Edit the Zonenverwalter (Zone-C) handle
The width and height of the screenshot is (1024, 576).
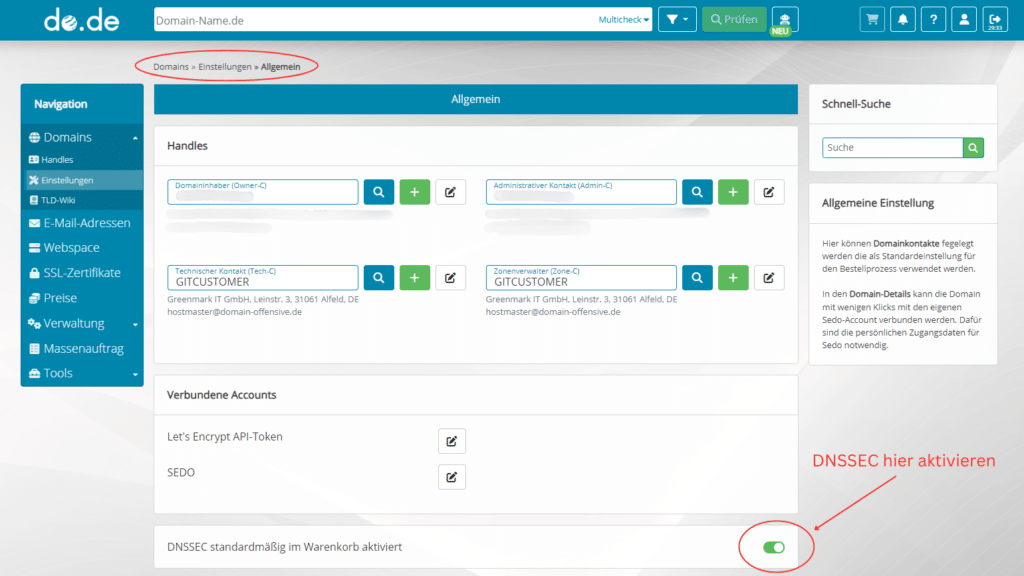coord(769,278)
